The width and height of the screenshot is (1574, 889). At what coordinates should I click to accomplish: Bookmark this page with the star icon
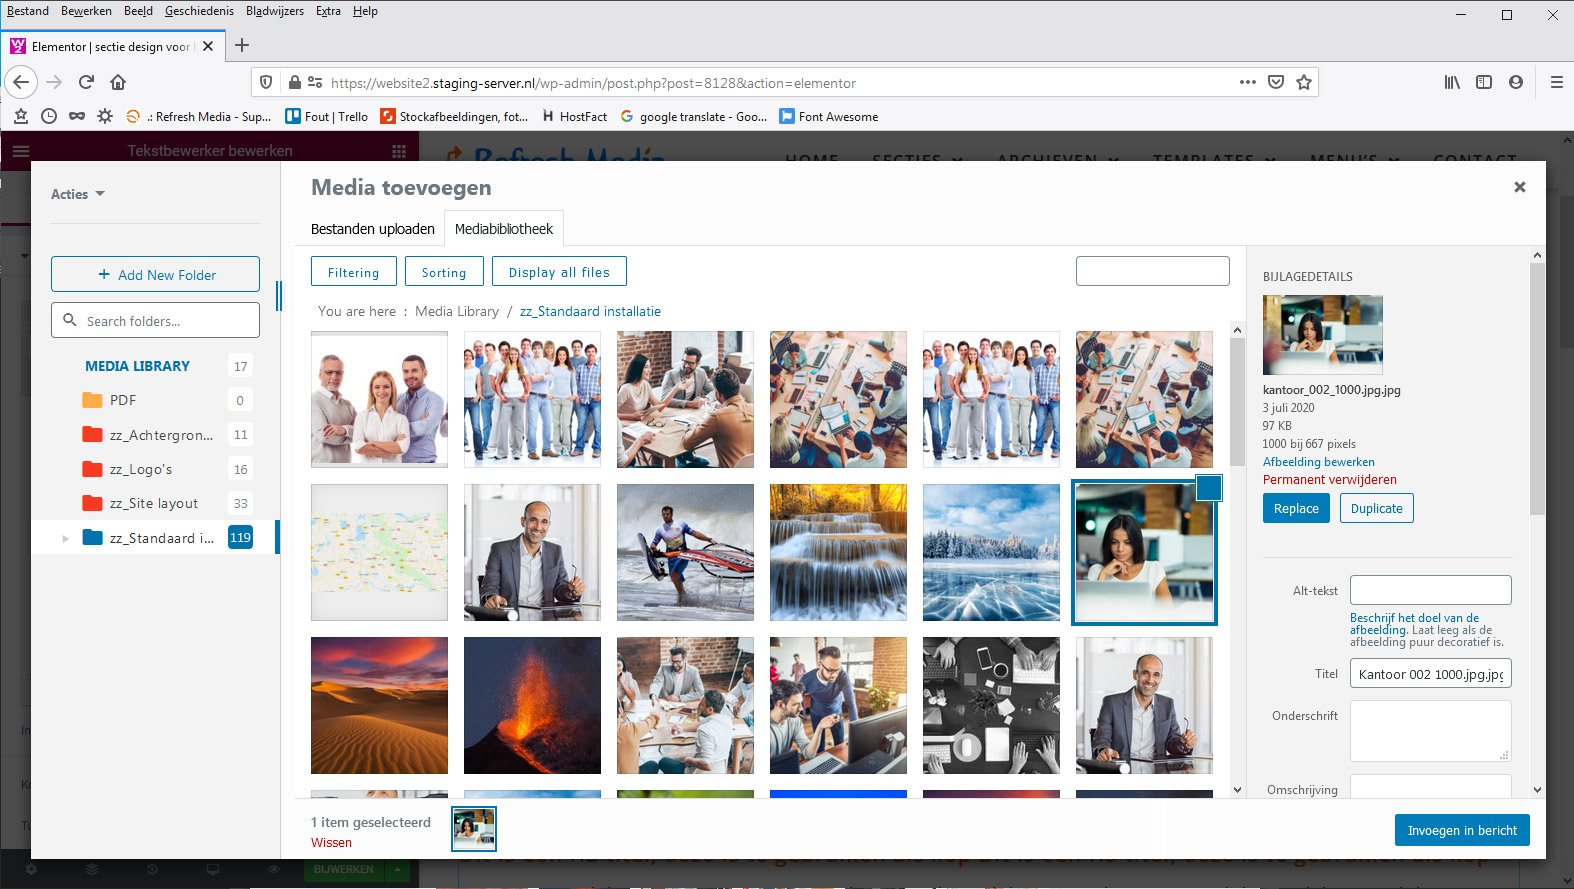(1303, 82)
